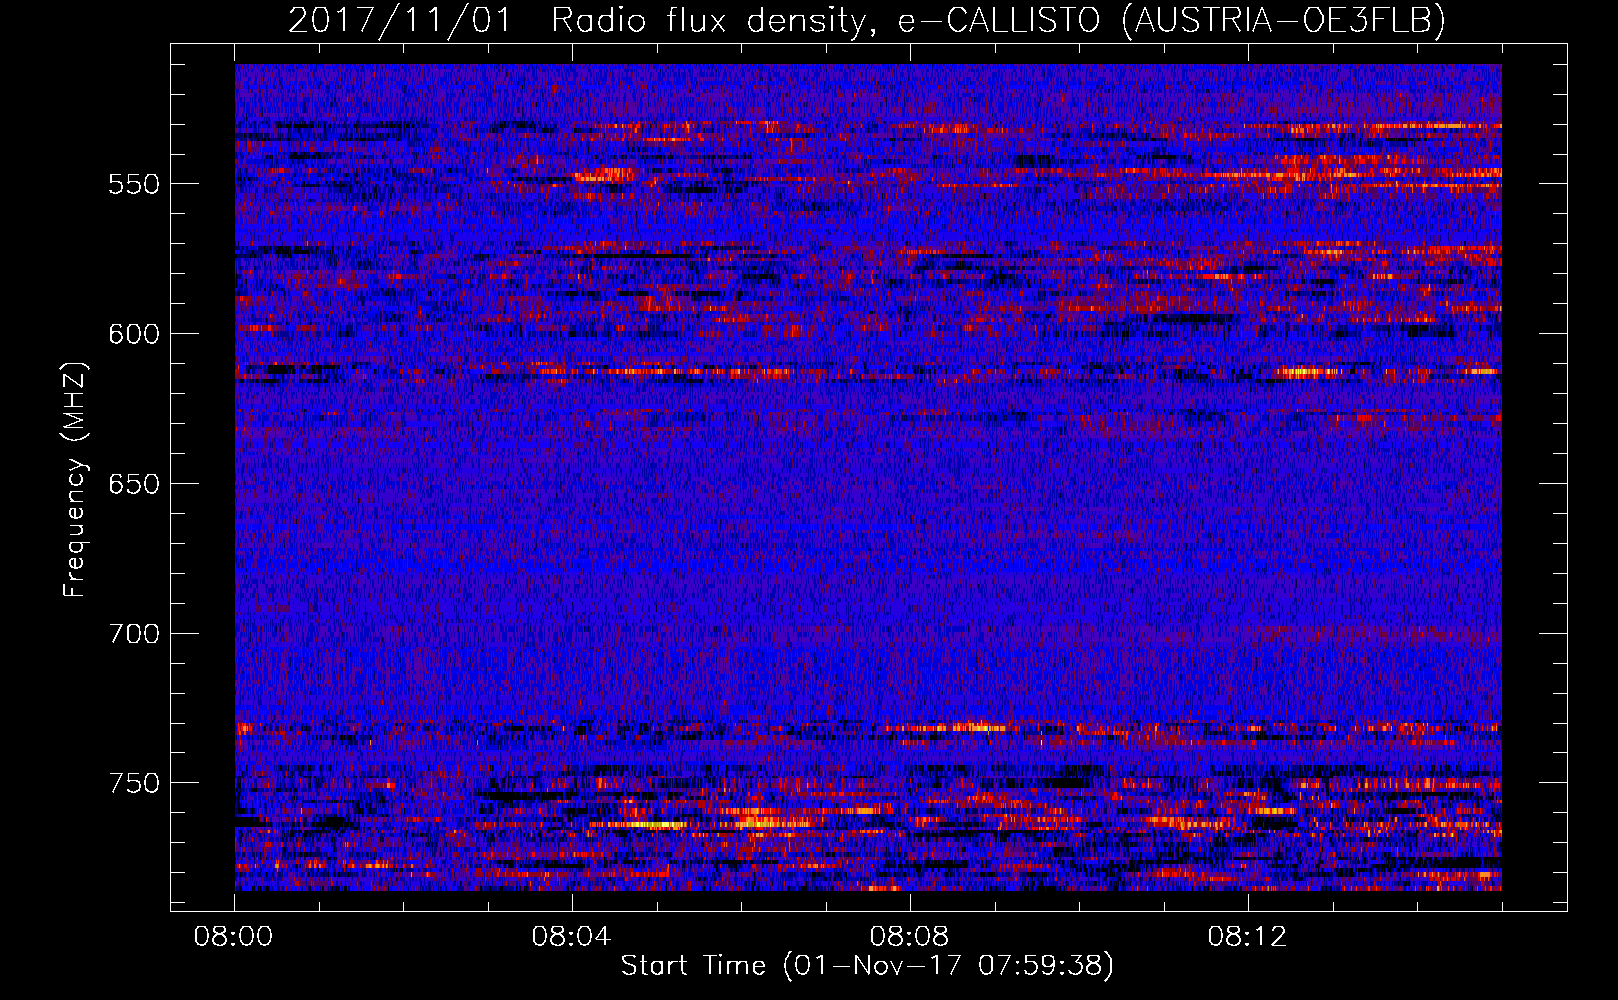Screen dimensions: 1618x1000
Task: Click the 08:12 time tick label
Action: [x=1247, y=937]
